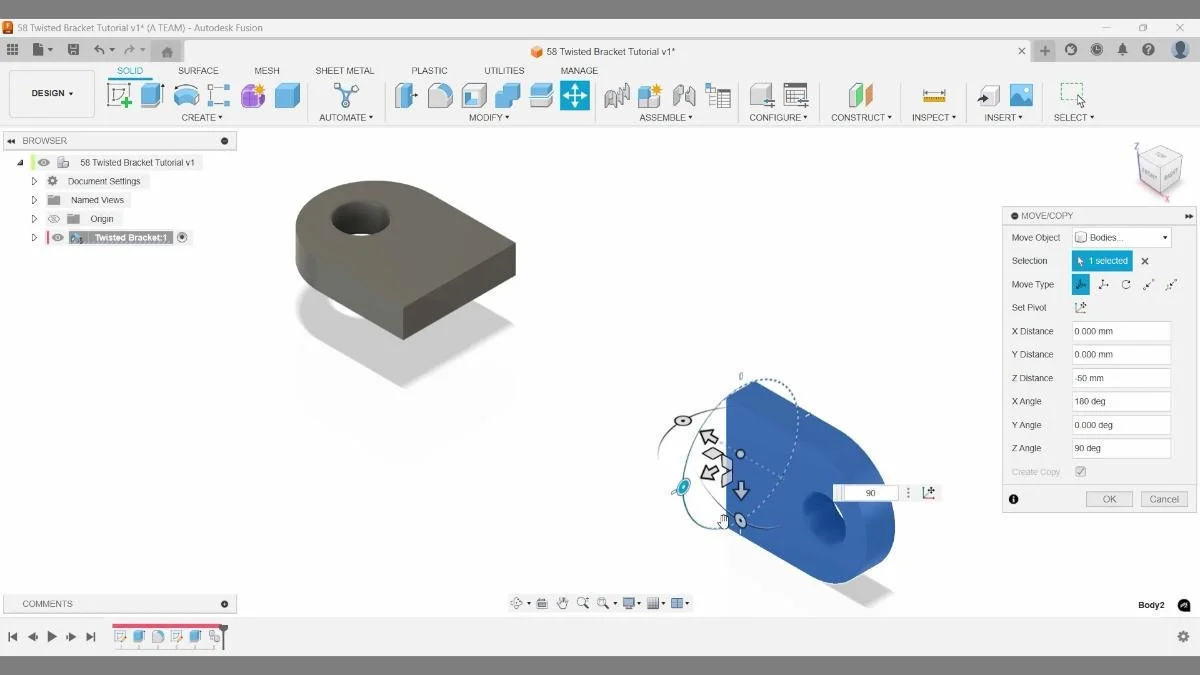Select Point to Position move type
The height and width of the screenshot is (675, 1200).
point(1171,285)
